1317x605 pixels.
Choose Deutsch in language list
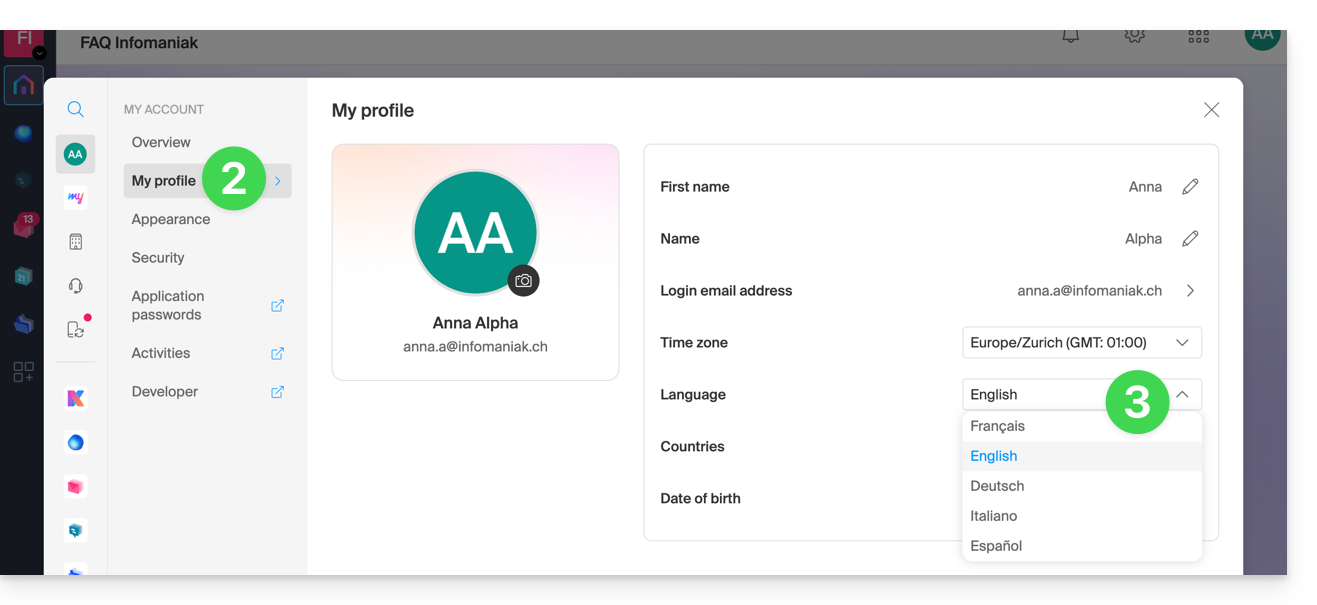[x=997, y=486]
